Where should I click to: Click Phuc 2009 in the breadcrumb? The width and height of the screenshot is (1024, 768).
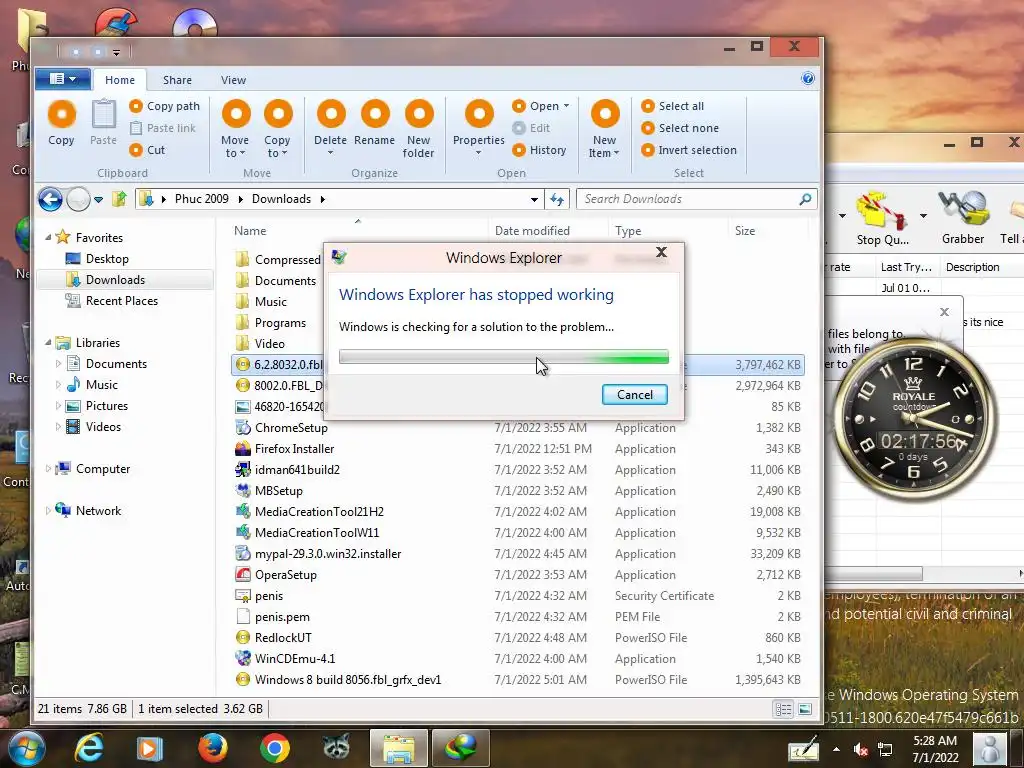tap(202, 199)
